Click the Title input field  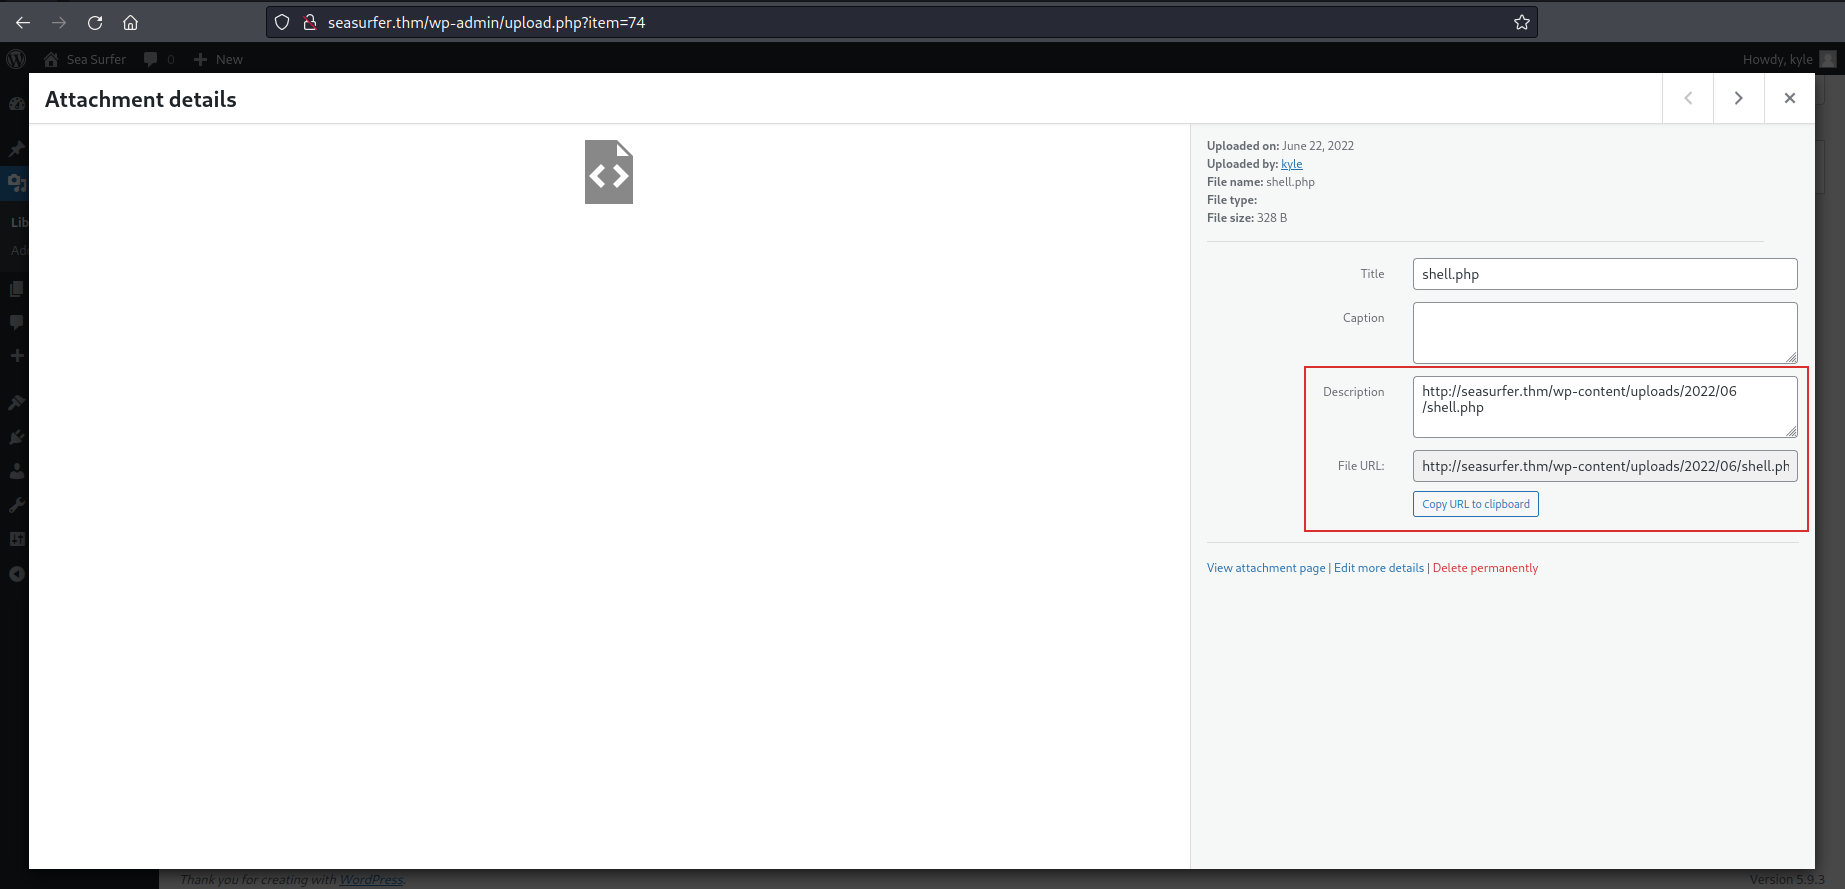pos(1604,274)
